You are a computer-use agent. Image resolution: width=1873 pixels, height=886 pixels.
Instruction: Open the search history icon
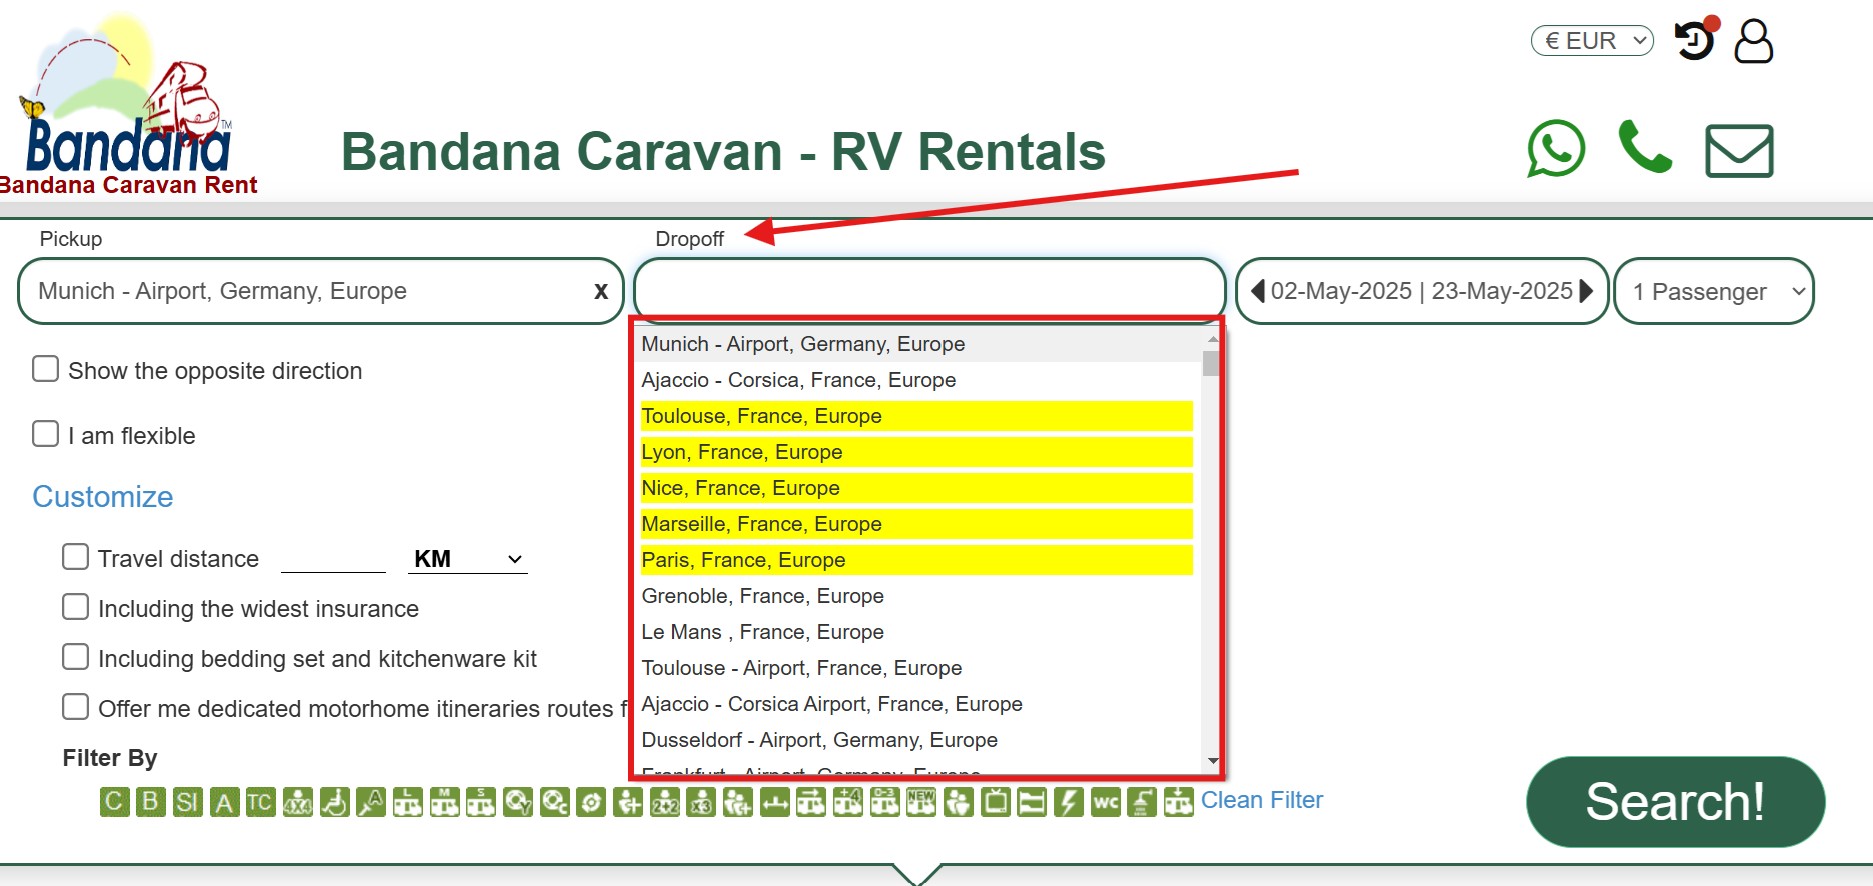pos(1695,40)
